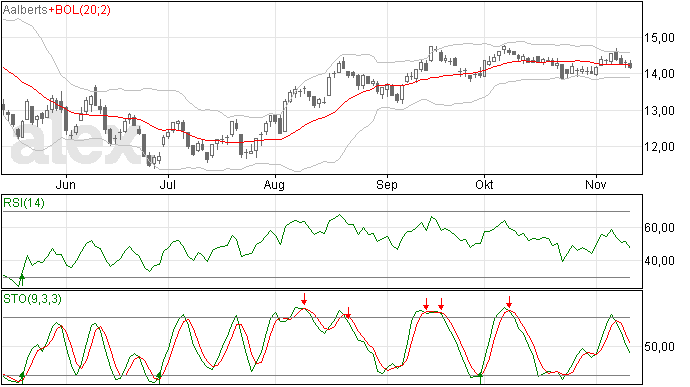Select the 15,00 price axis label
Image resolution: width=690 pixels, height=387 pixels.
coord(659,38)
